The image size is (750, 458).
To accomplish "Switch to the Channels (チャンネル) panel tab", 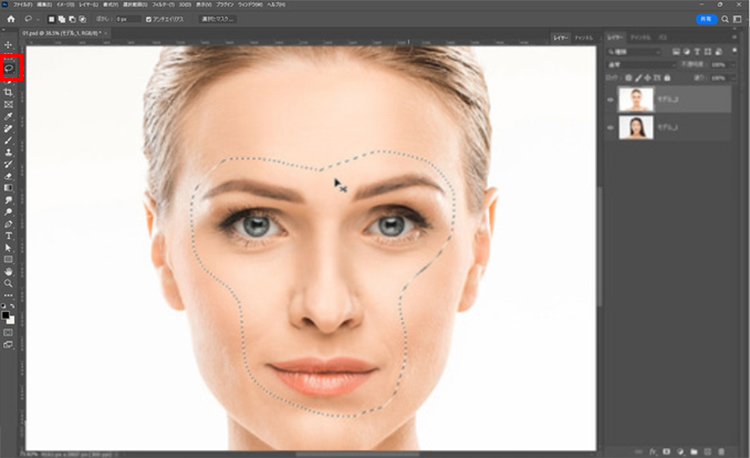I will (640, 37).
